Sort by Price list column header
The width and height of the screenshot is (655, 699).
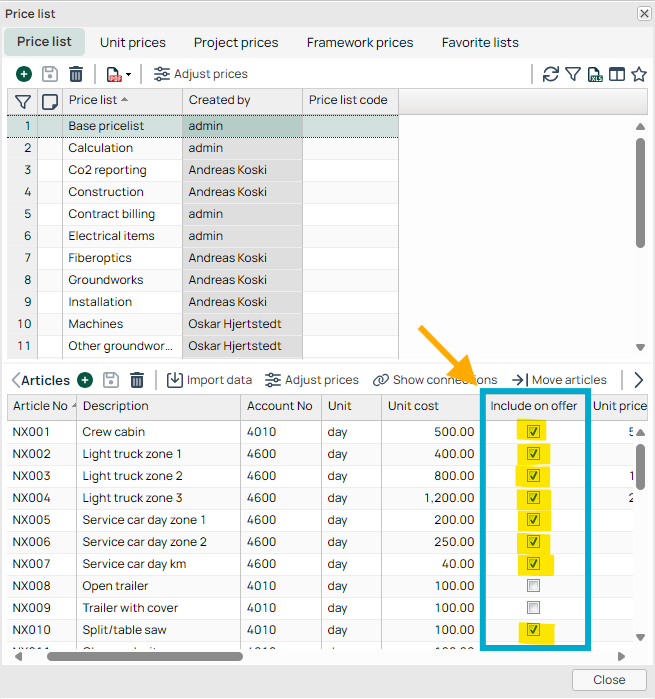[122, 100]
